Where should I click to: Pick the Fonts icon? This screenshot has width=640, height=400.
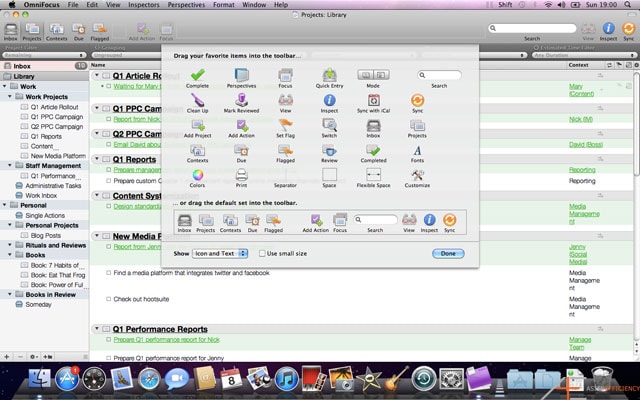pos(417,150)
